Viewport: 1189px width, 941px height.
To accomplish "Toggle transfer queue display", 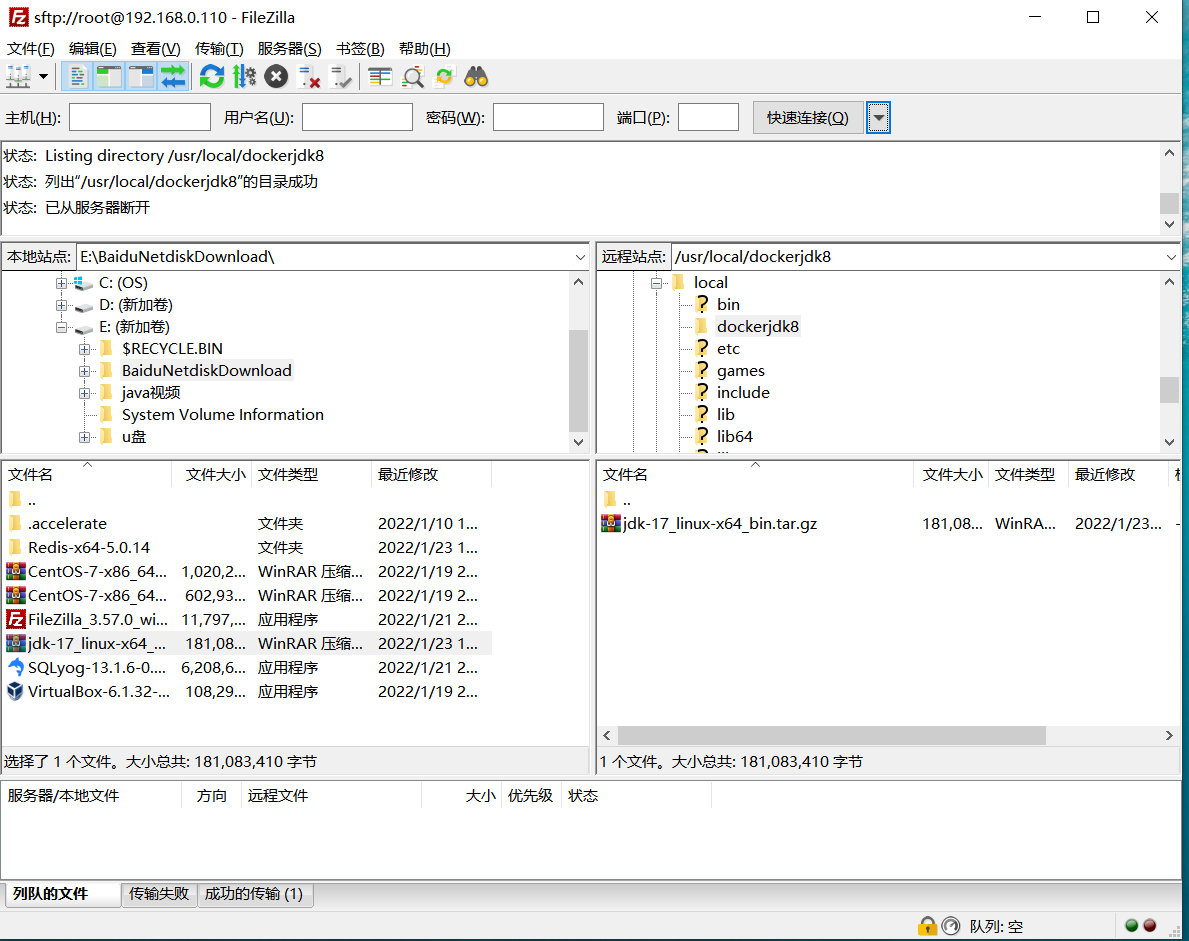I will point(173,77).
